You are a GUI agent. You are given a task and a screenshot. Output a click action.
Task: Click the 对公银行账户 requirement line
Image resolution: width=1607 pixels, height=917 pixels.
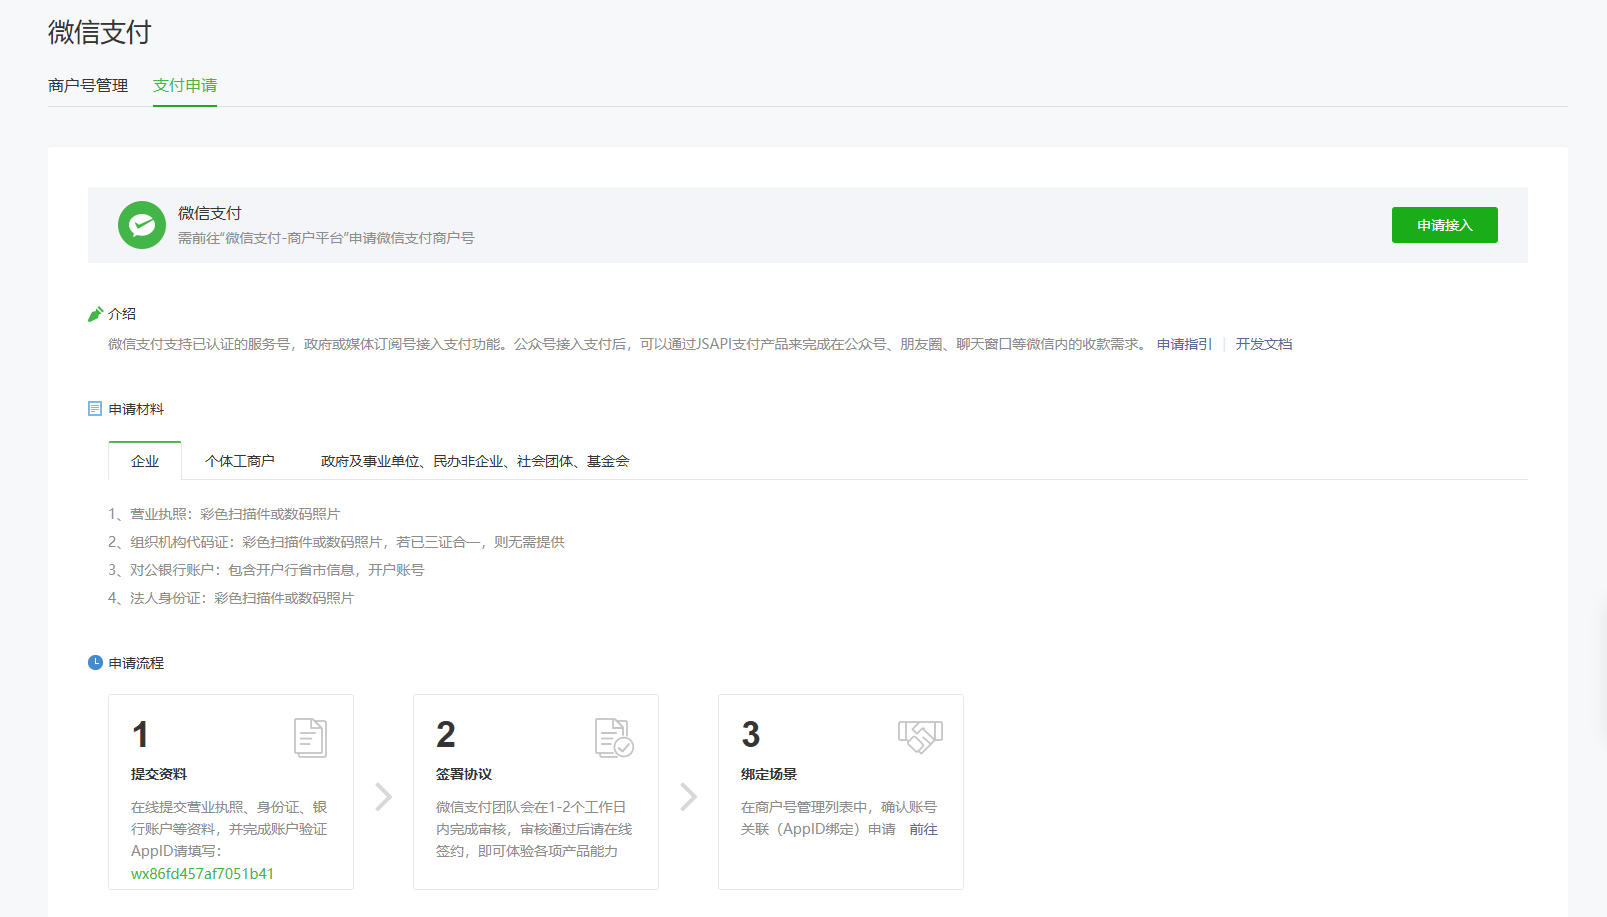coord(266,570)
